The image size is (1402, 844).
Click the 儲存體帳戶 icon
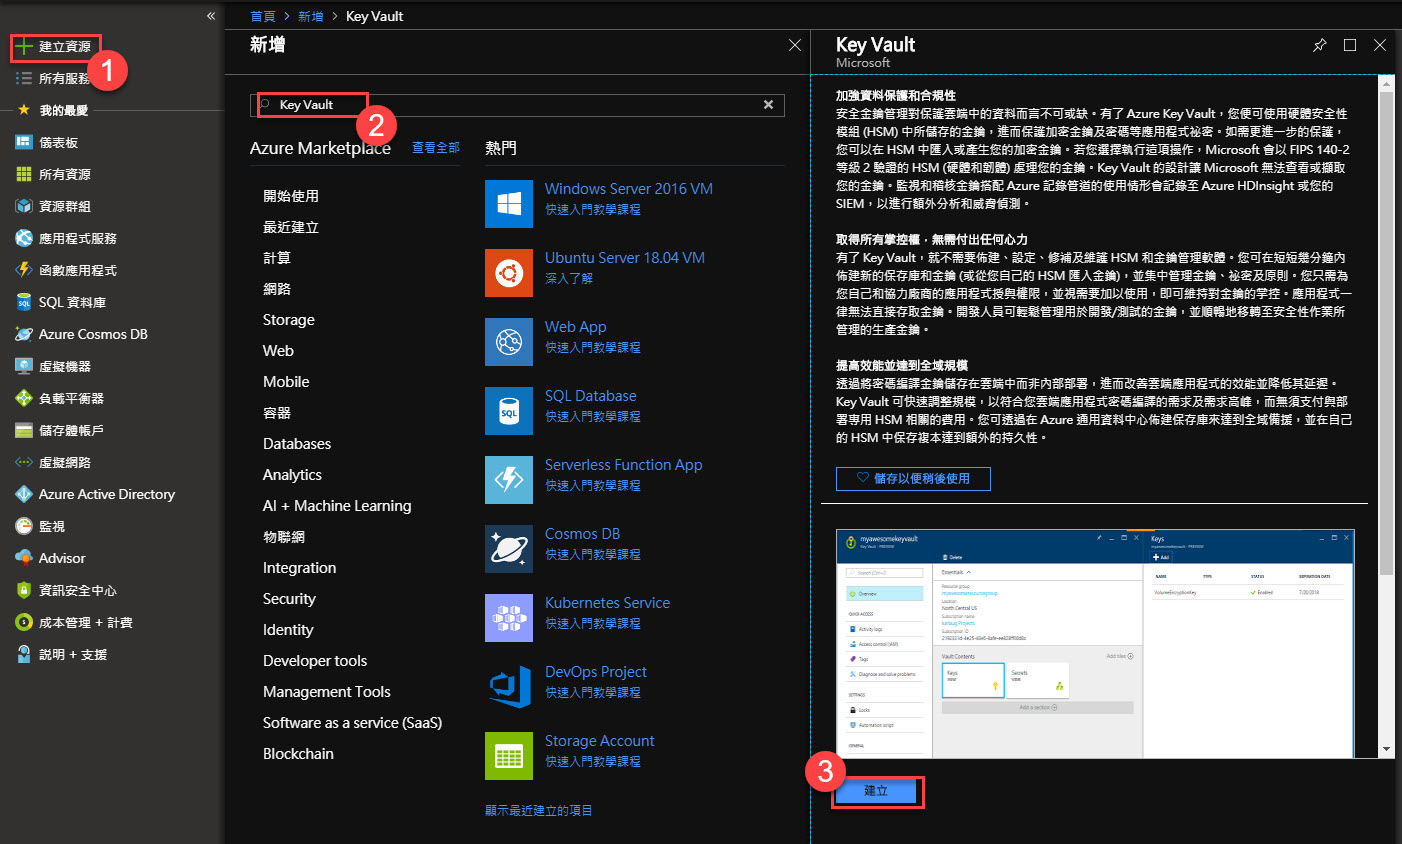[24, 430]
